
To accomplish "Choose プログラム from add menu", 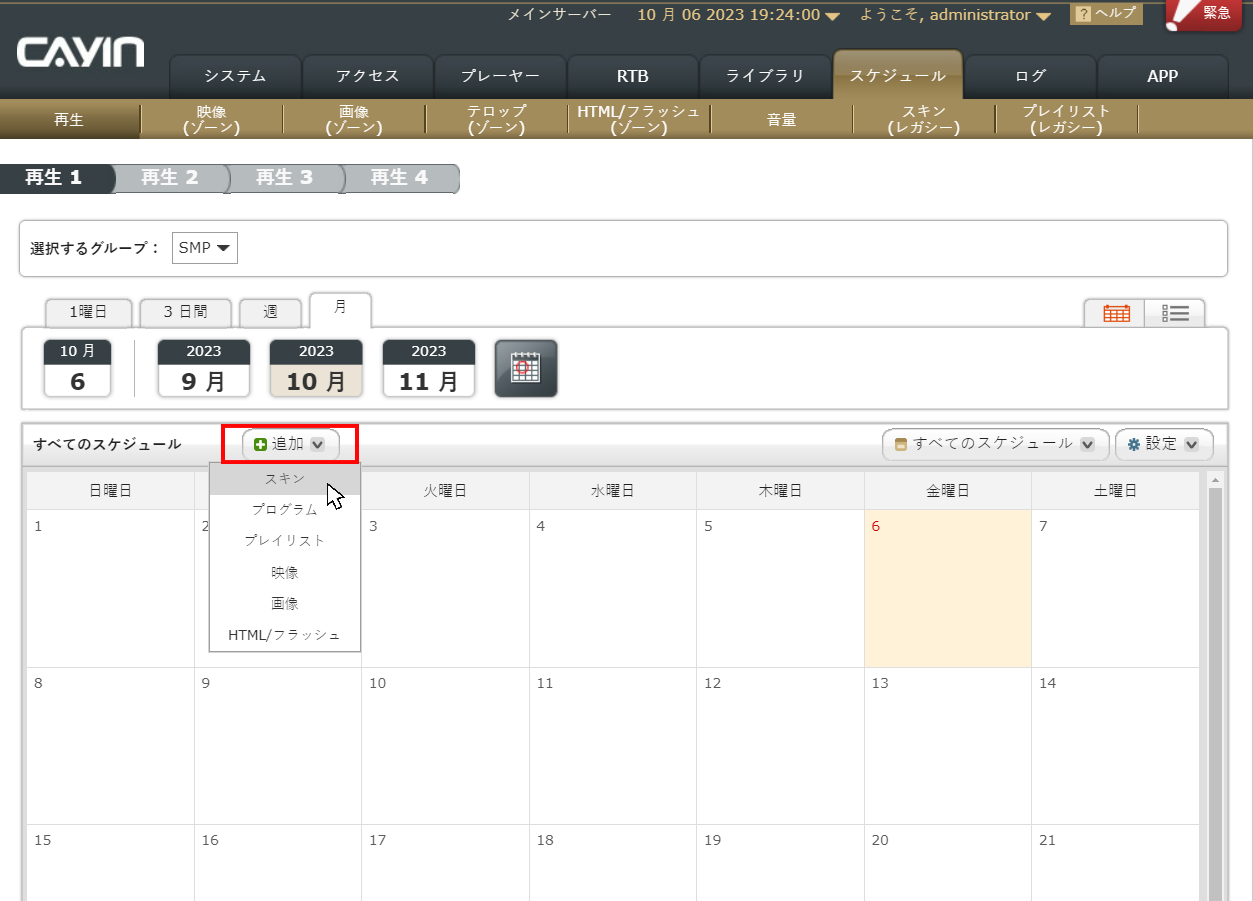I will pyautogui.click(x=285, y=509).
